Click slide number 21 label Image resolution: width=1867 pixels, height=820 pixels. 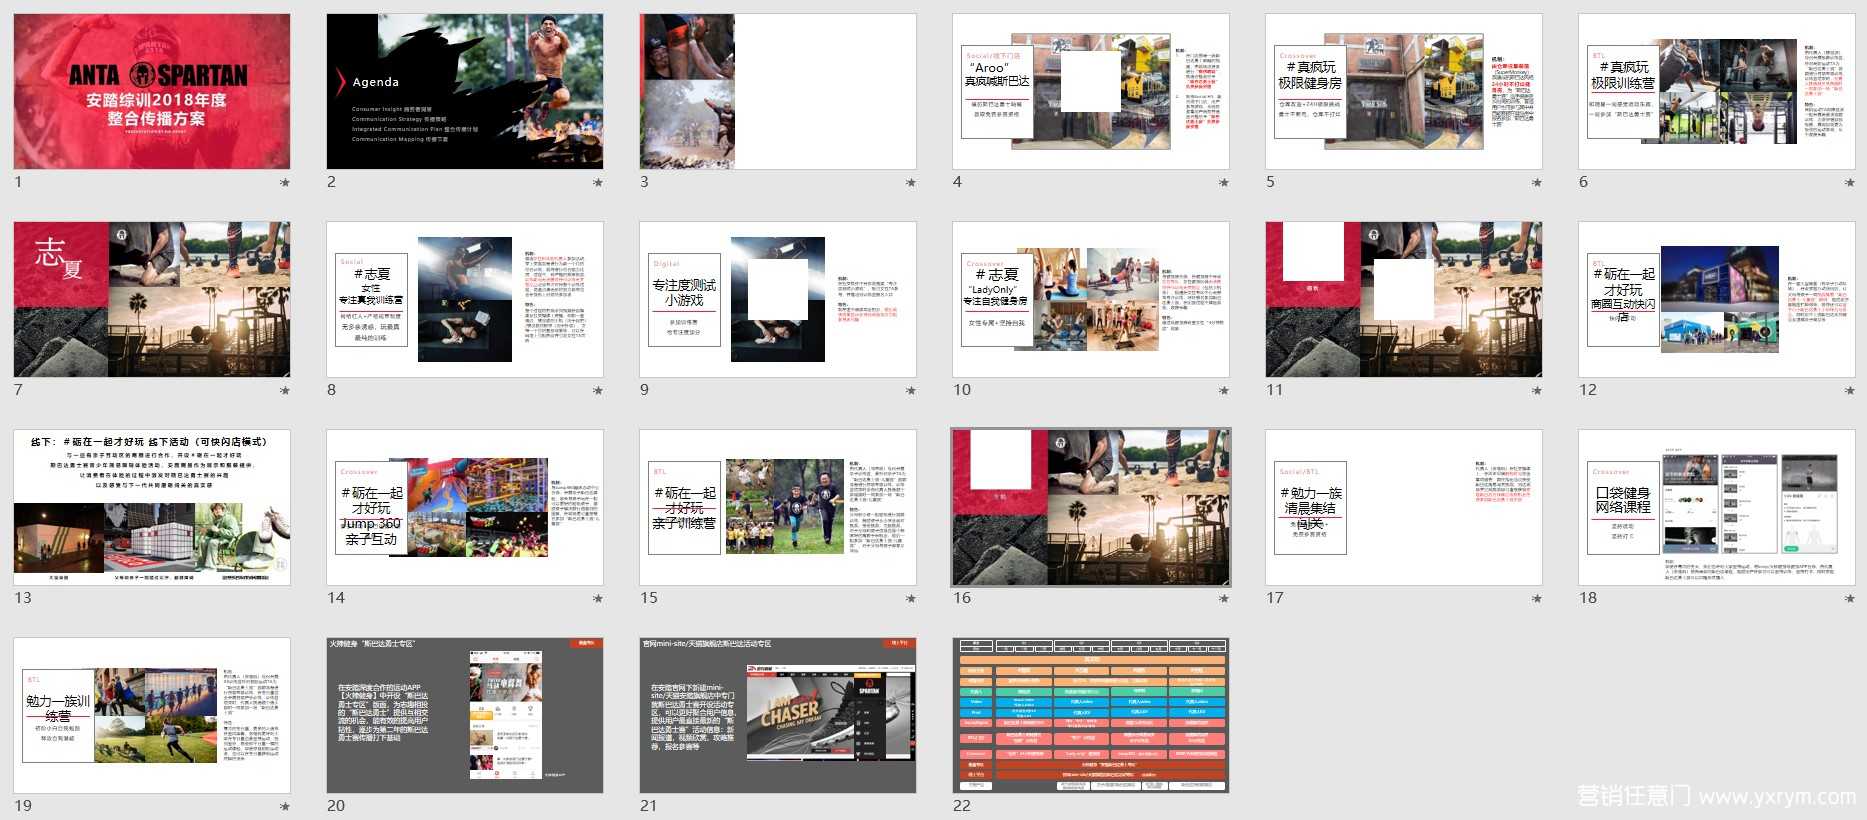[x=649, y=806]
